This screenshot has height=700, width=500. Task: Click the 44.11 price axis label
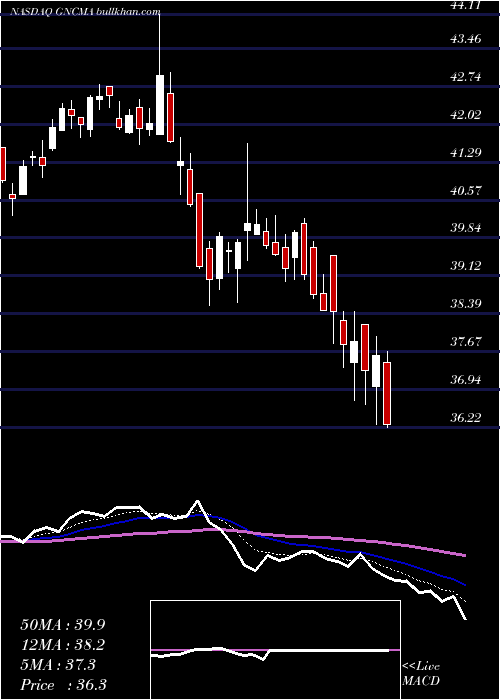pyautogui.click(x=466, y=5)
